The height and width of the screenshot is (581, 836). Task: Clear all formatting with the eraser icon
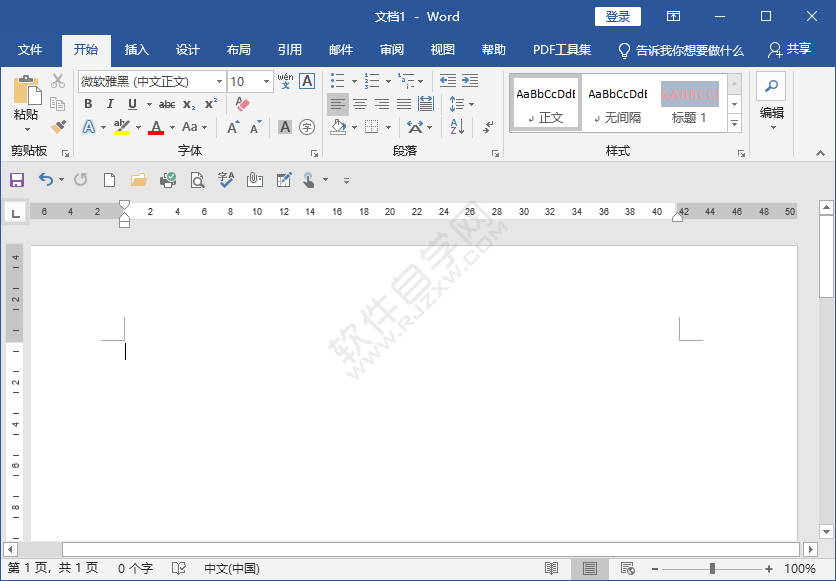(242, 102)
